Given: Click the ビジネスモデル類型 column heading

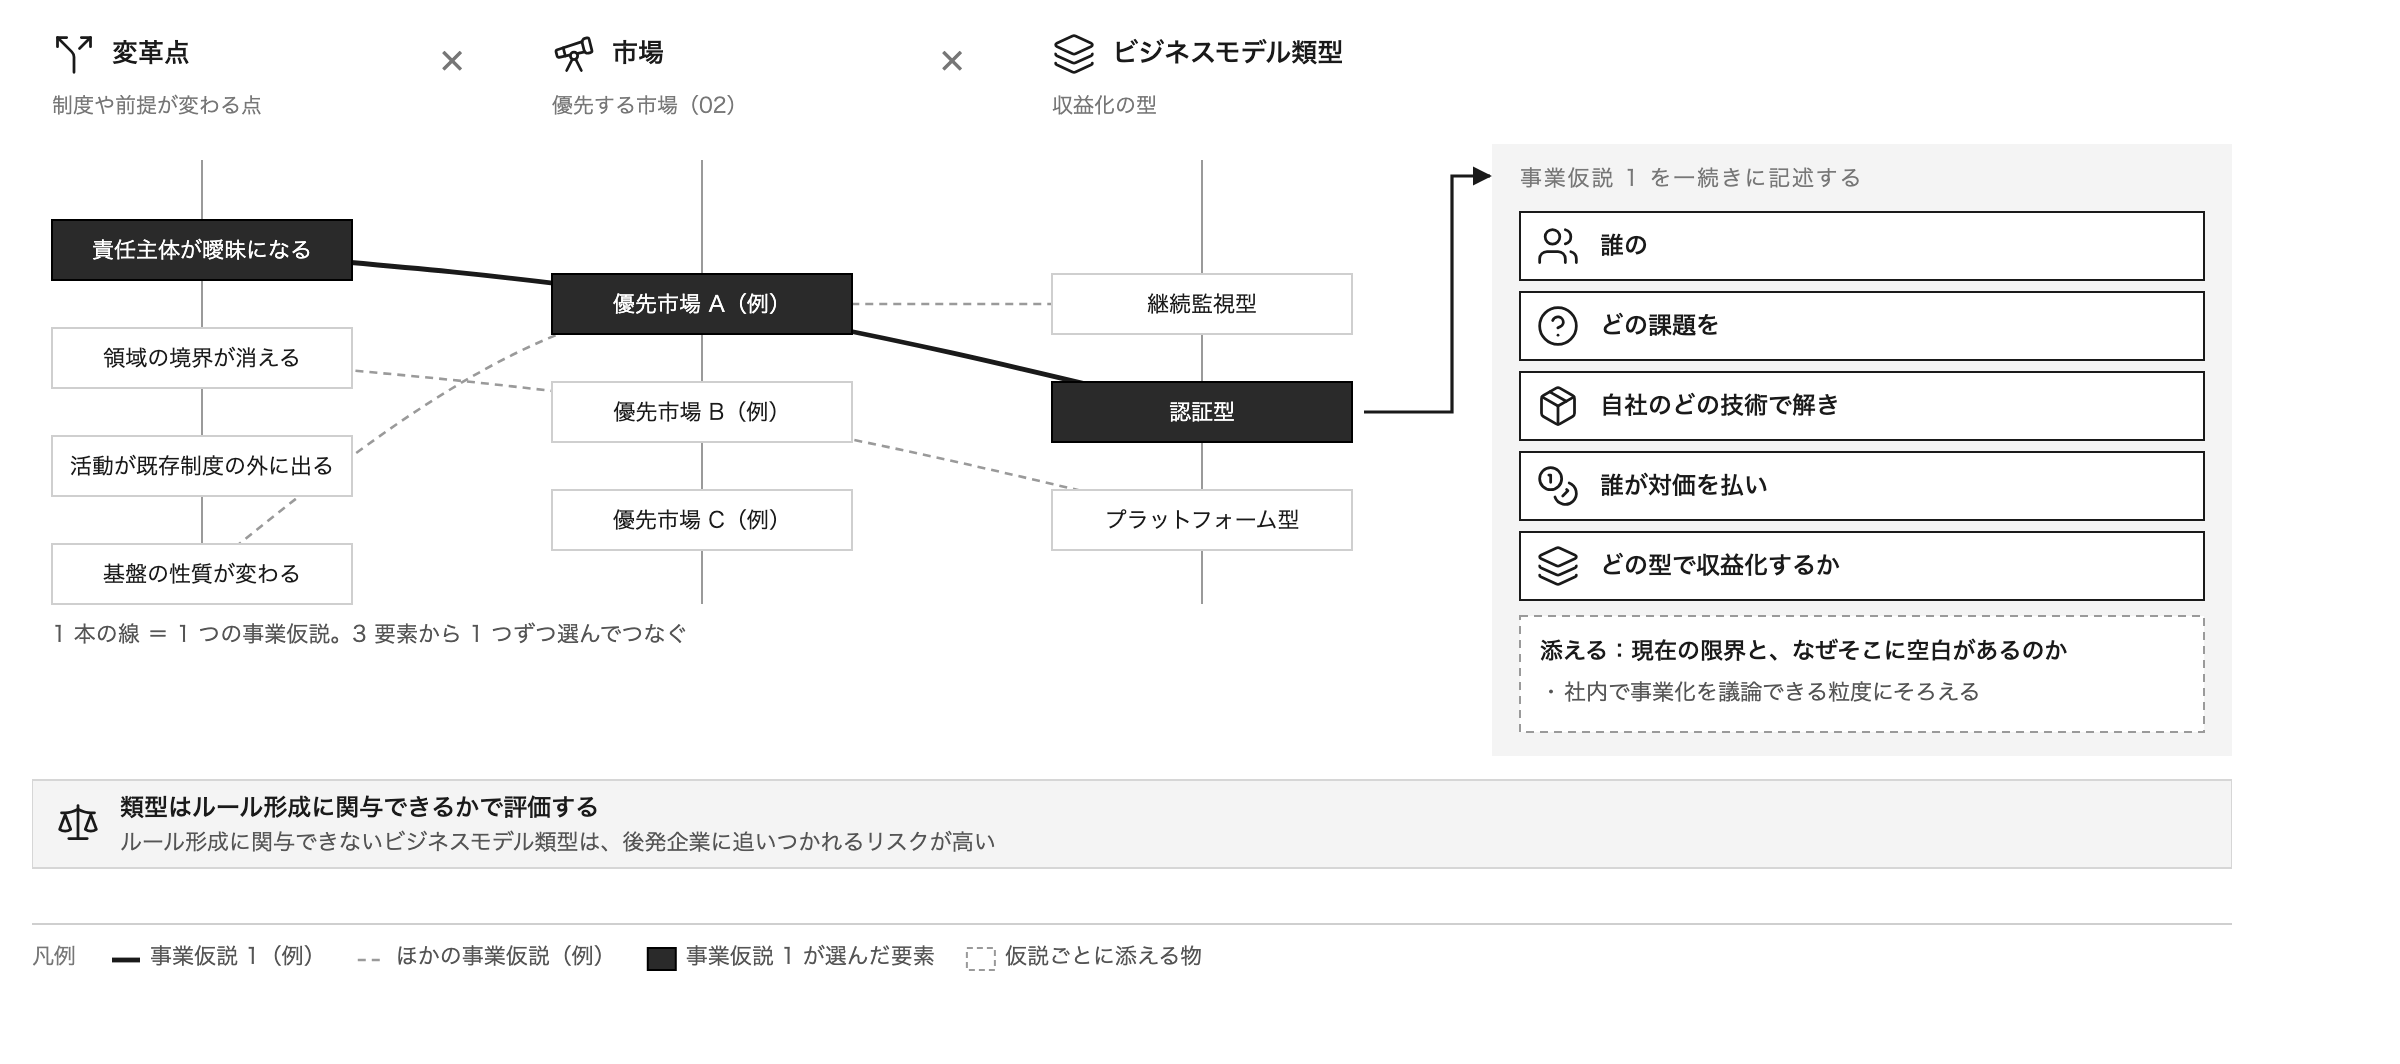Looking at the screenshot, I should click(1227, 53).
